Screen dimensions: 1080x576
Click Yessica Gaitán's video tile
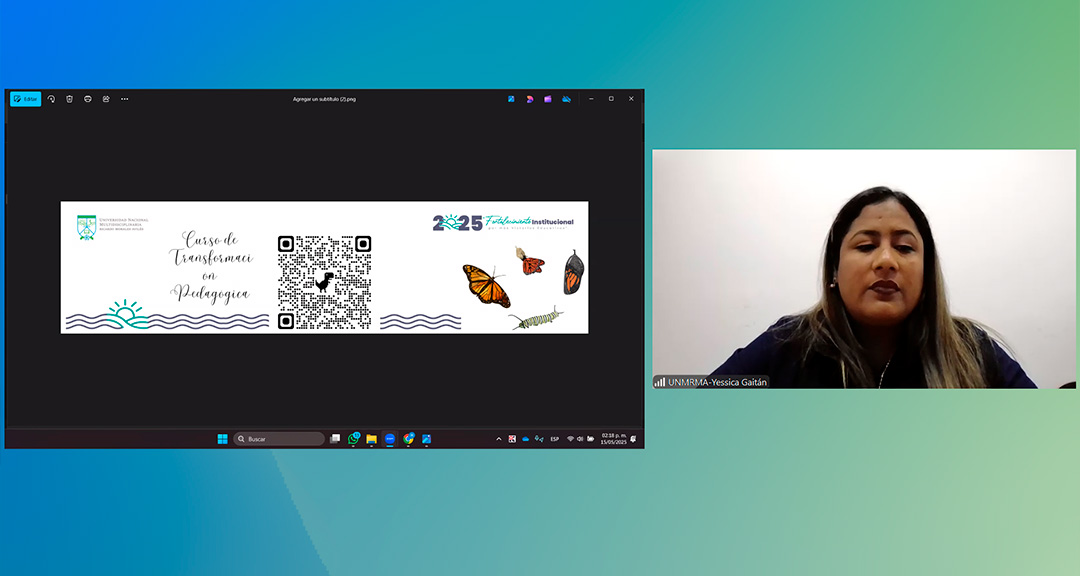pos(864,269)
